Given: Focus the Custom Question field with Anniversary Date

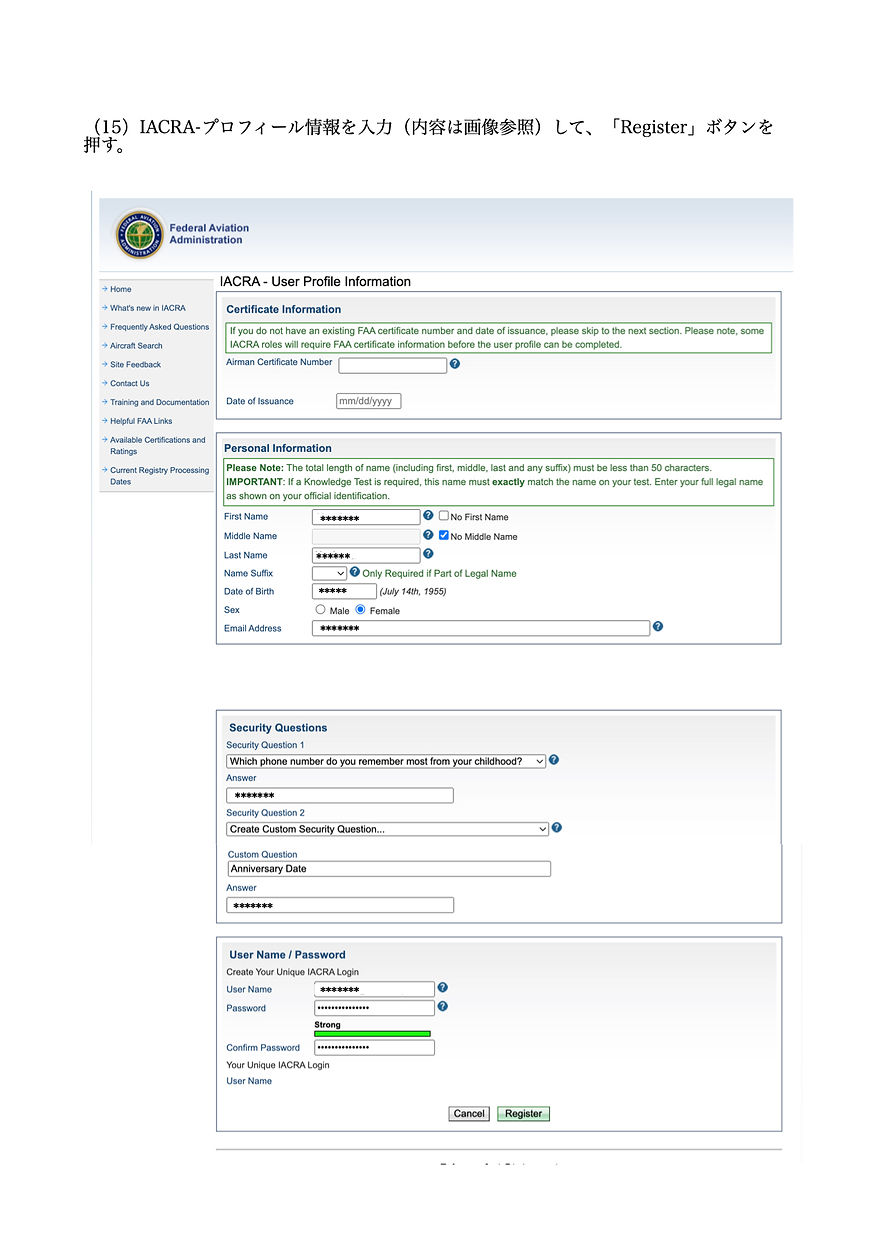Looking at the screenshot, I should pyautogui.click(x=389, y=869).
